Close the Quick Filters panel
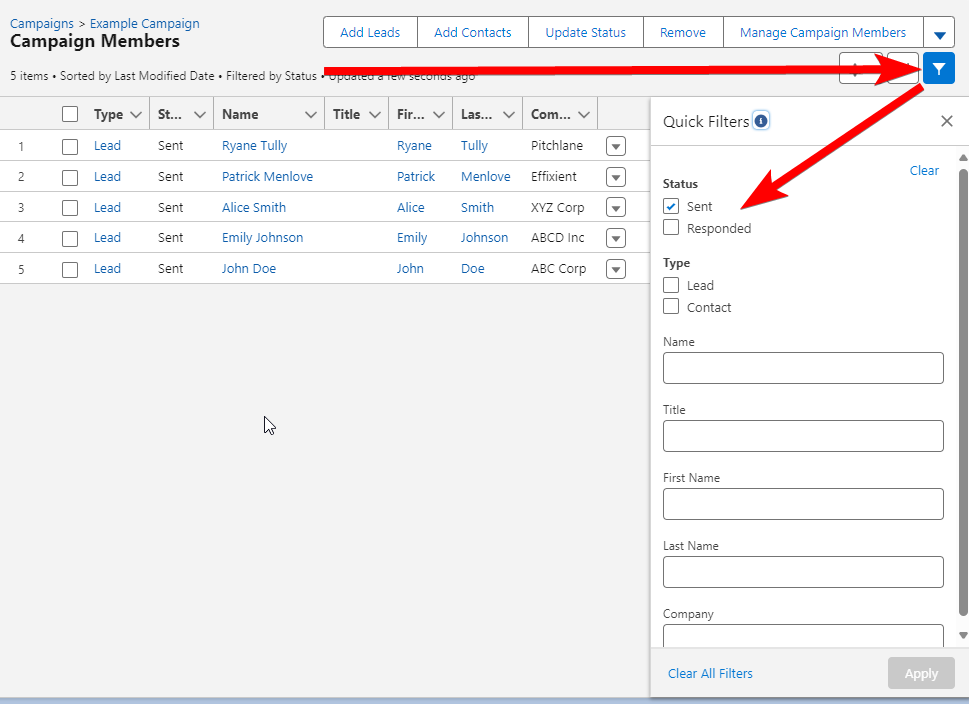The height and width of the screenshot is (704, 969). [947, 121]
